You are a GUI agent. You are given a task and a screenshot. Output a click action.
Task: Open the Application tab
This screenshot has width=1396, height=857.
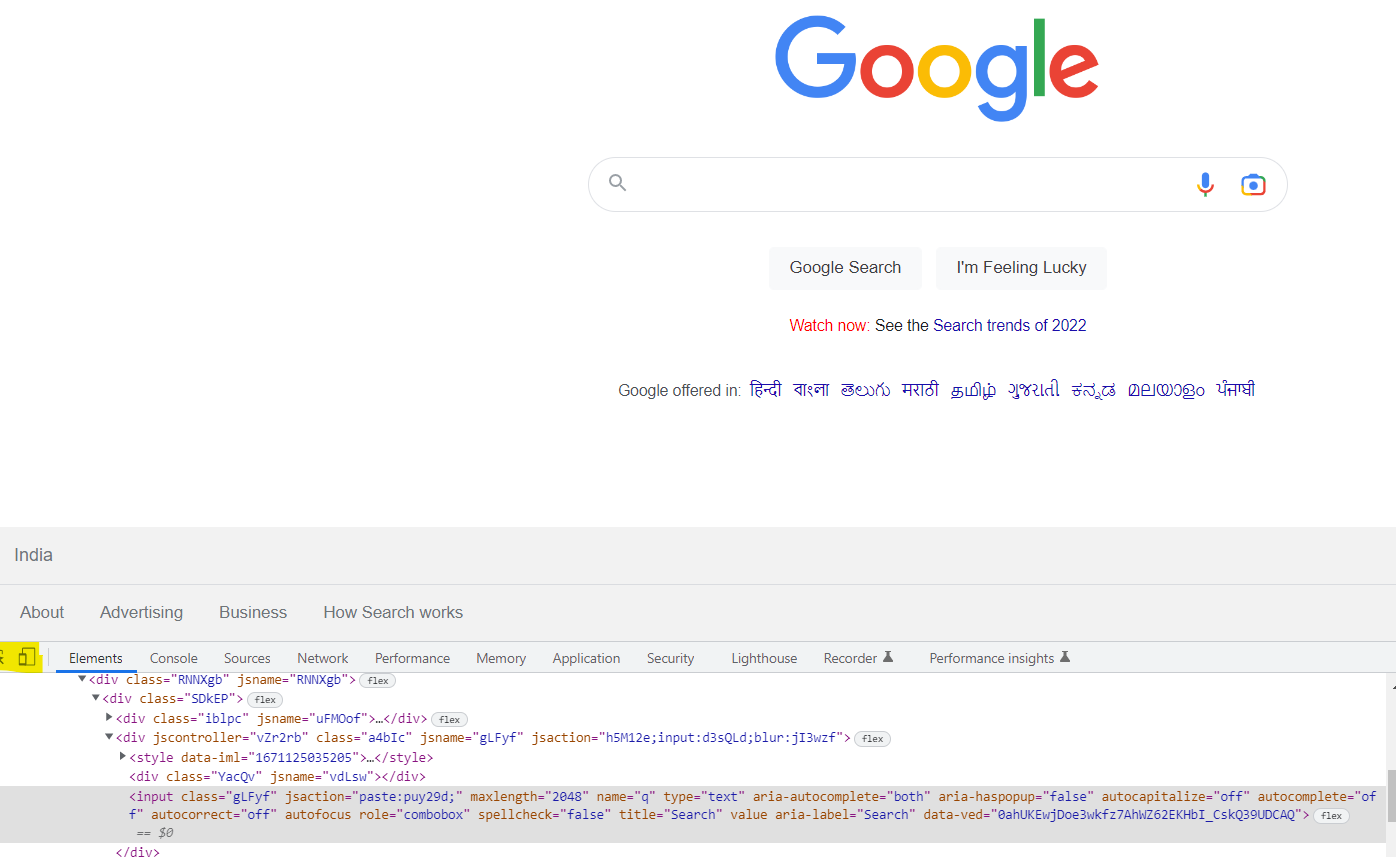tap(586, 658)
